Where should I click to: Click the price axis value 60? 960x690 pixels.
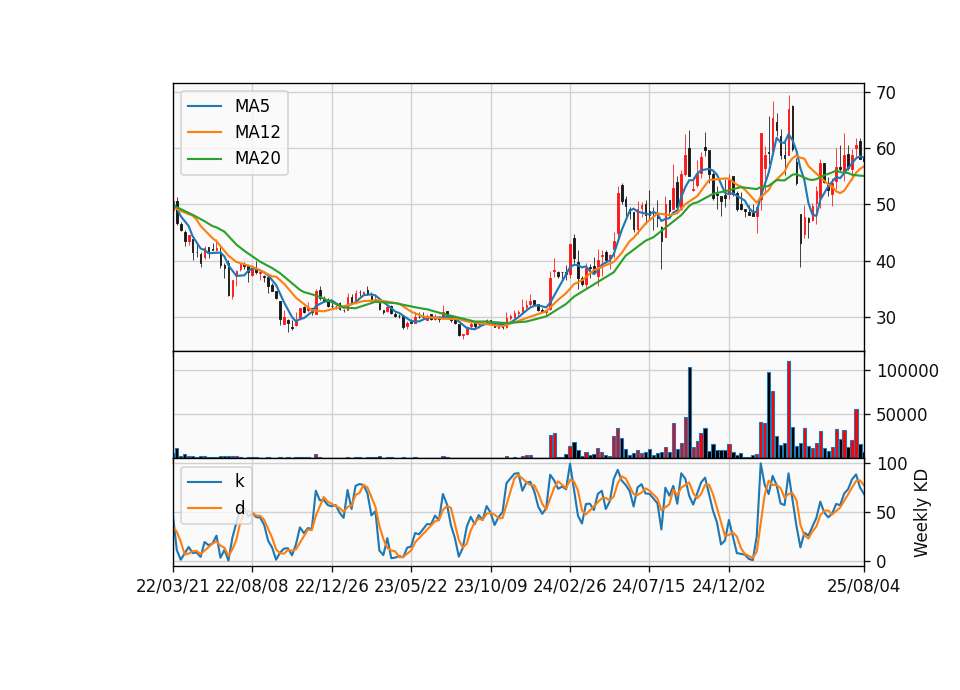pos(885,149)
